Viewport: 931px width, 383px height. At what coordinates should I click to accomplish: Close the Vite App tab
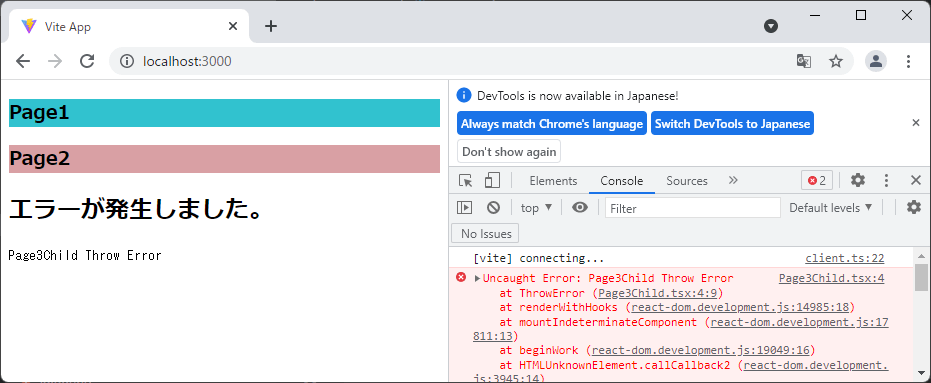233,26
